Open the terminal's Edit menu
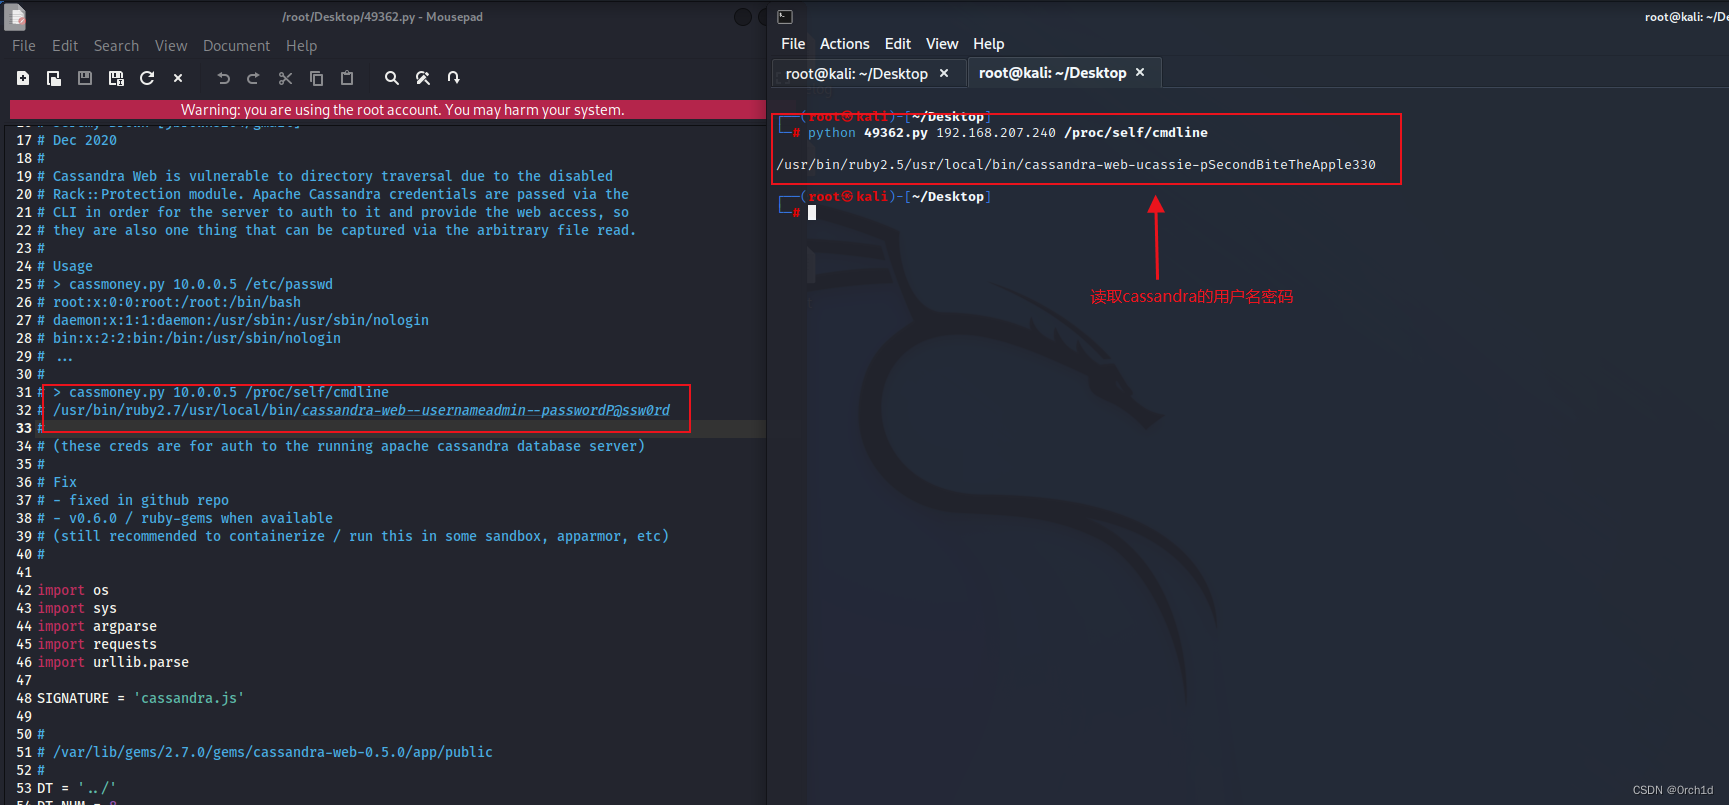This screenshot has width=1729, height=805. tap(898, 44)
